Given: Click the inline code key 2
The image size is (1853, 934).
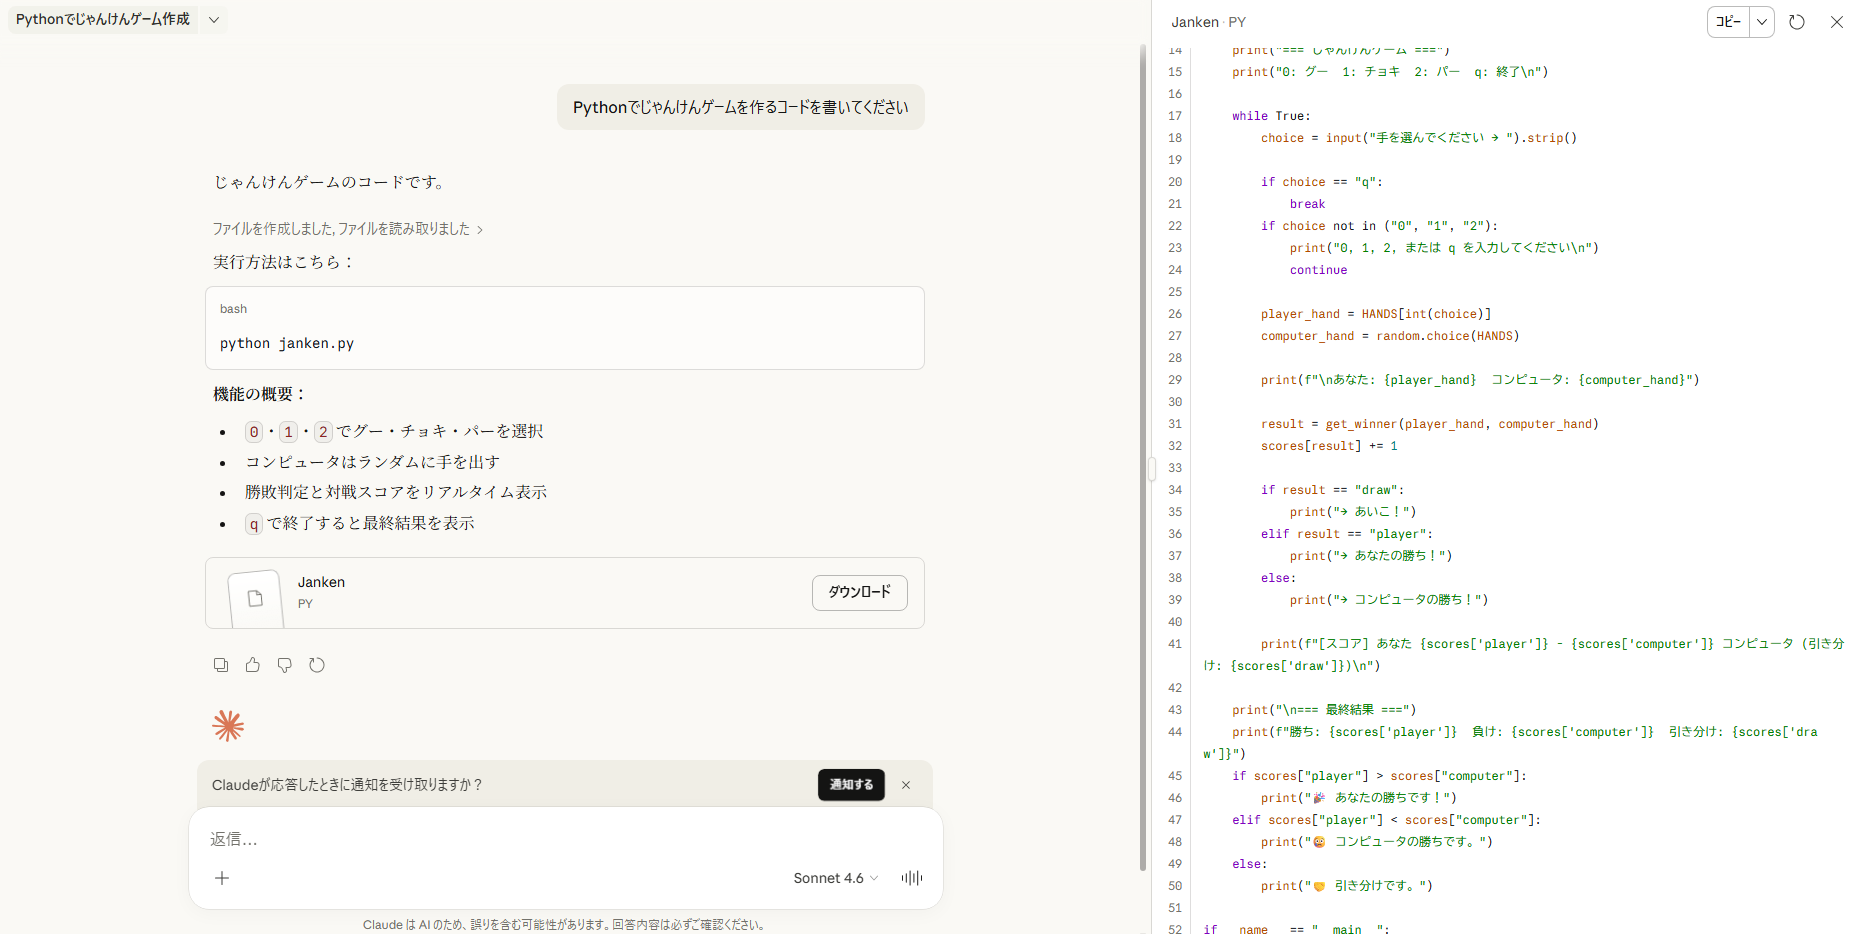Looking at the screenshot, I should (x=323, y=432).
